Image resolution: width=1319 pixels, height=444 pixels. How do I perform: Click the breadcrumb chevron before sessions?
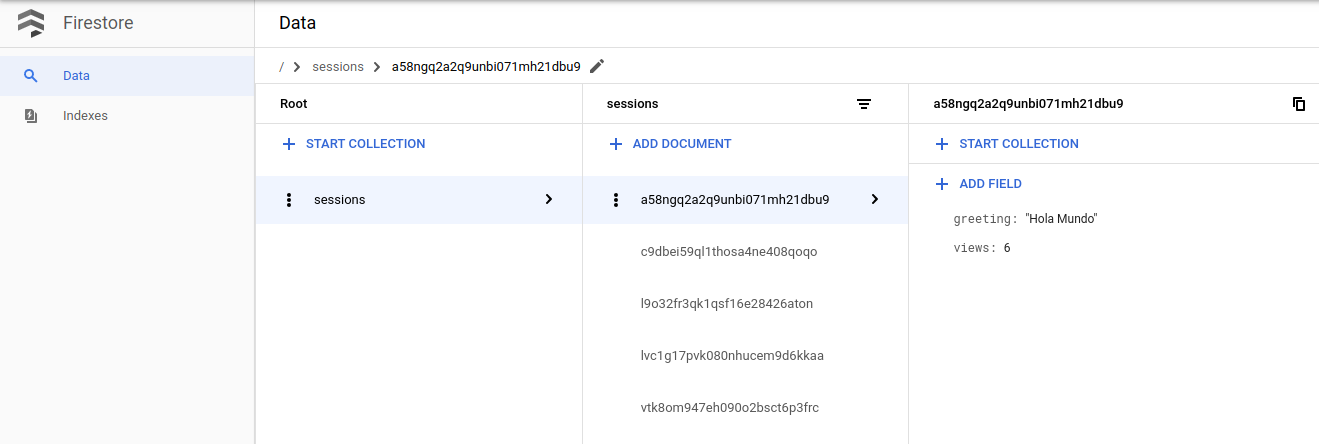[297, 67]
